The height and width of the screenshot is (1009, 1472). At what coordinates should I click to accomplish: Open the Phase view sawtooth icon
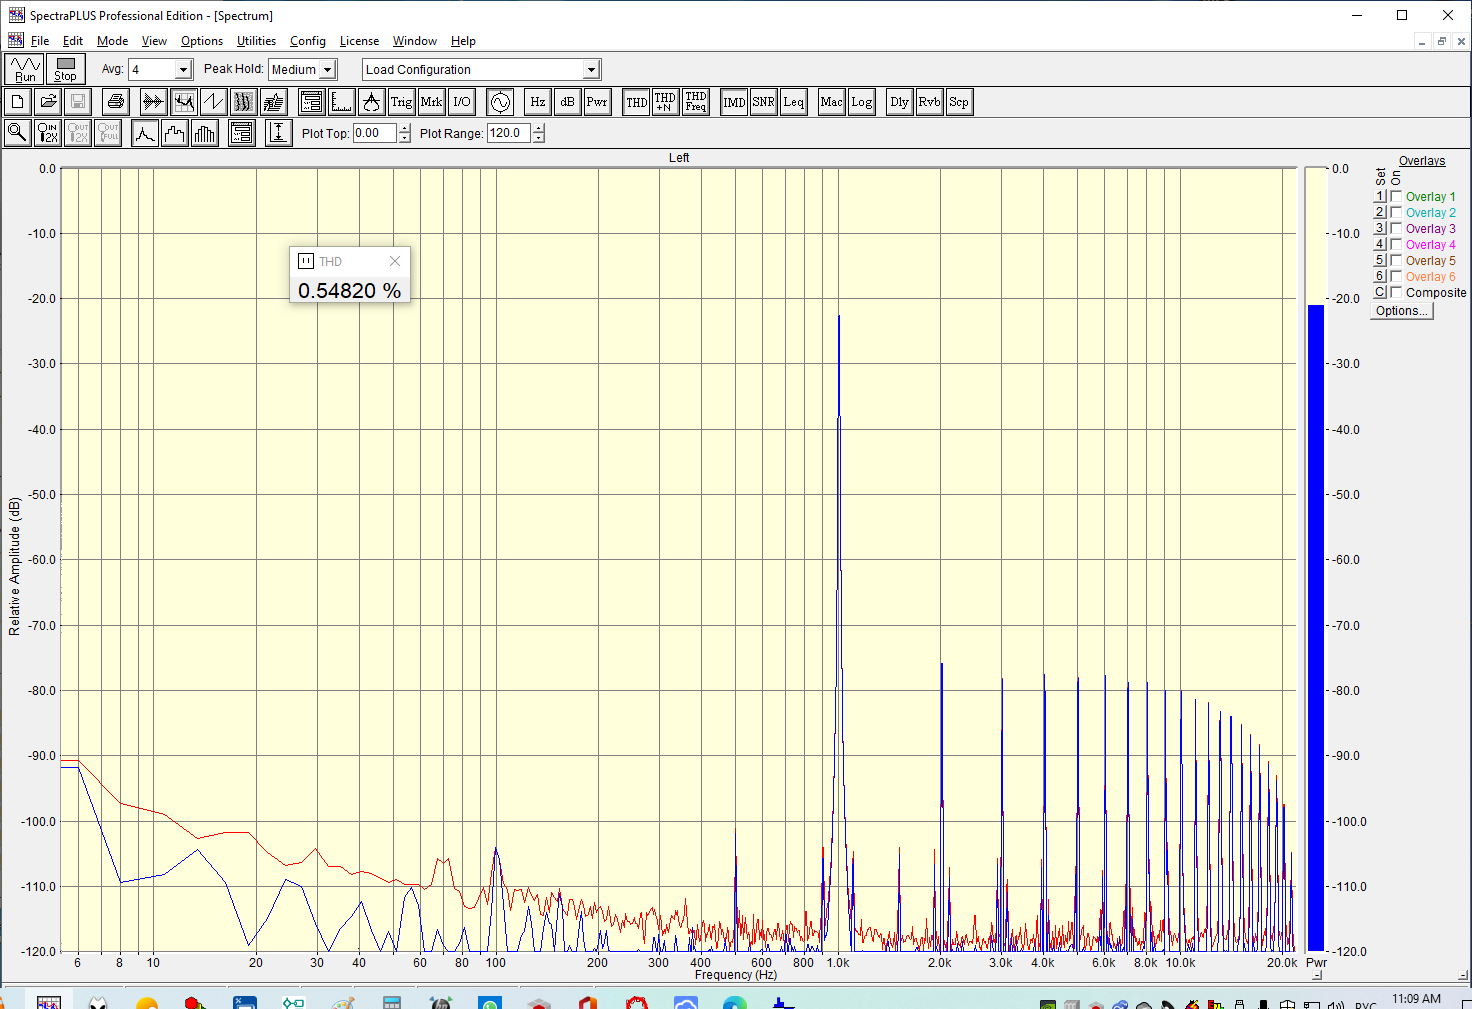click(213, 102)
